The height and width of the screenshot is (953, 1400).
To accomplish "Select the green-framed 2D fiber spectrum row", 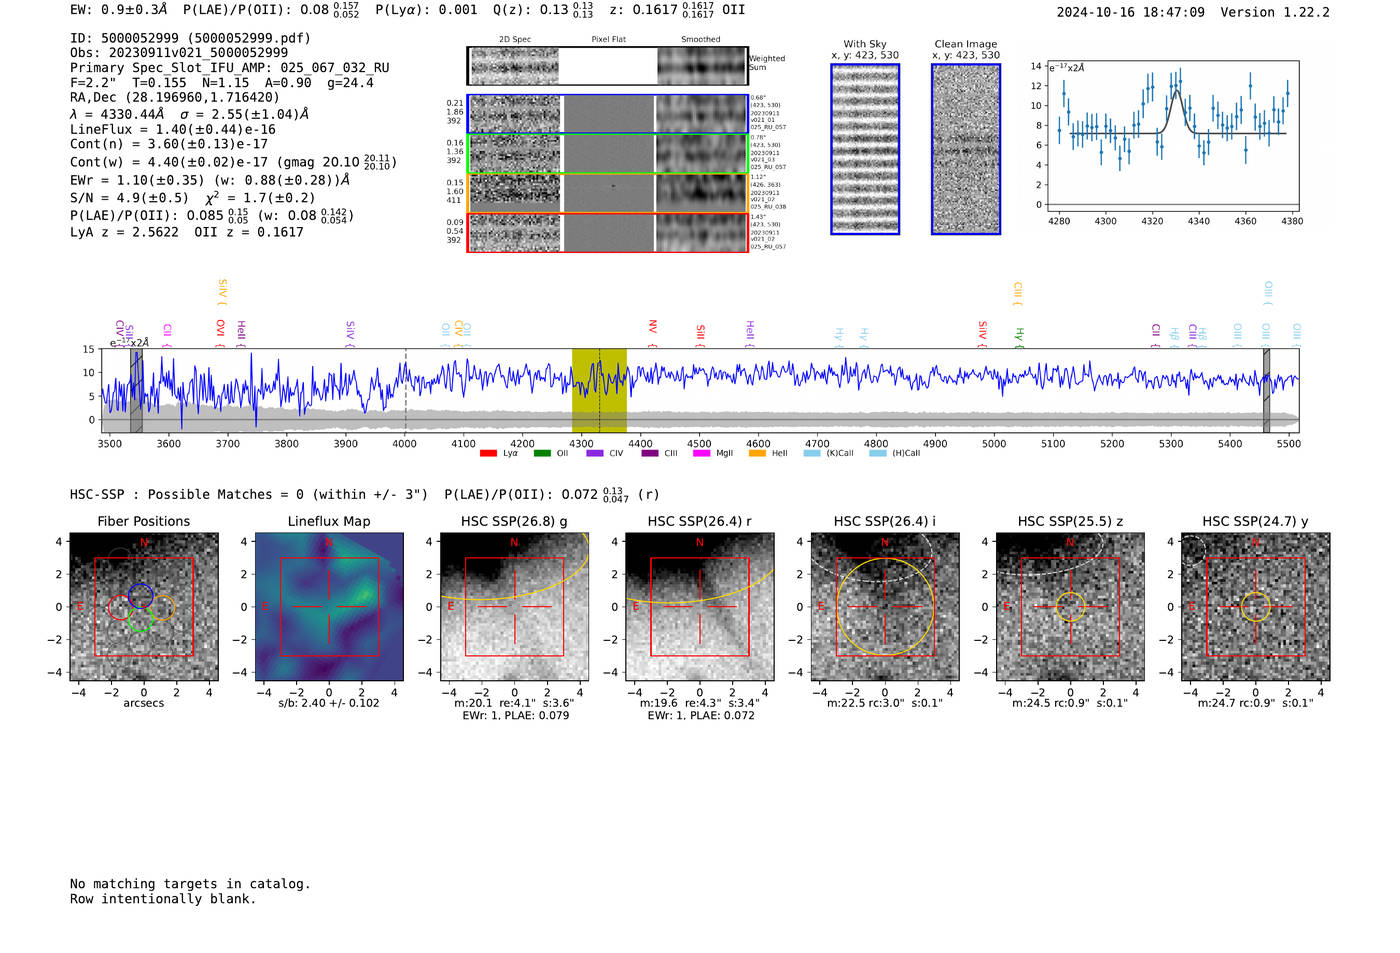I will tap(608, 154).
